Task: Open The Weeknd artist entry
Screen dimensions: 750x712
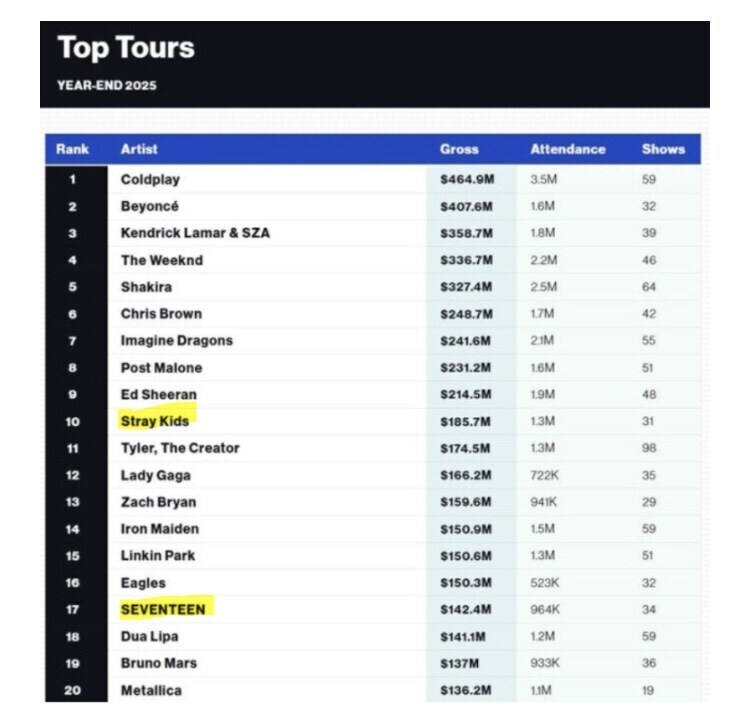Action: tap(162, 260)
